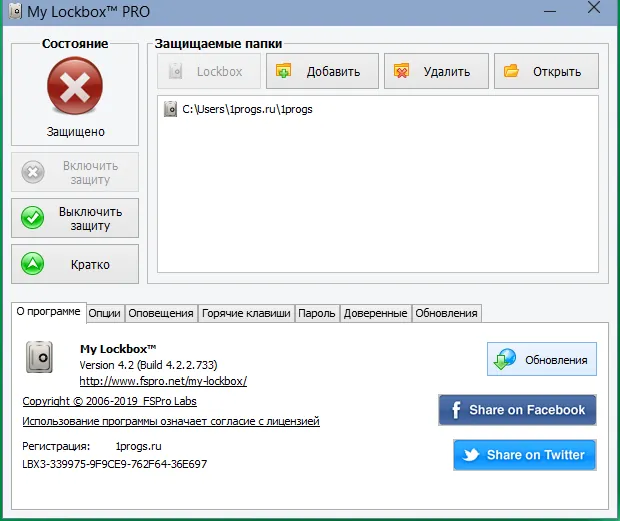Click the grayed-out Lockbox button
This screenshot has width=620, height=521.
[209, 71]
